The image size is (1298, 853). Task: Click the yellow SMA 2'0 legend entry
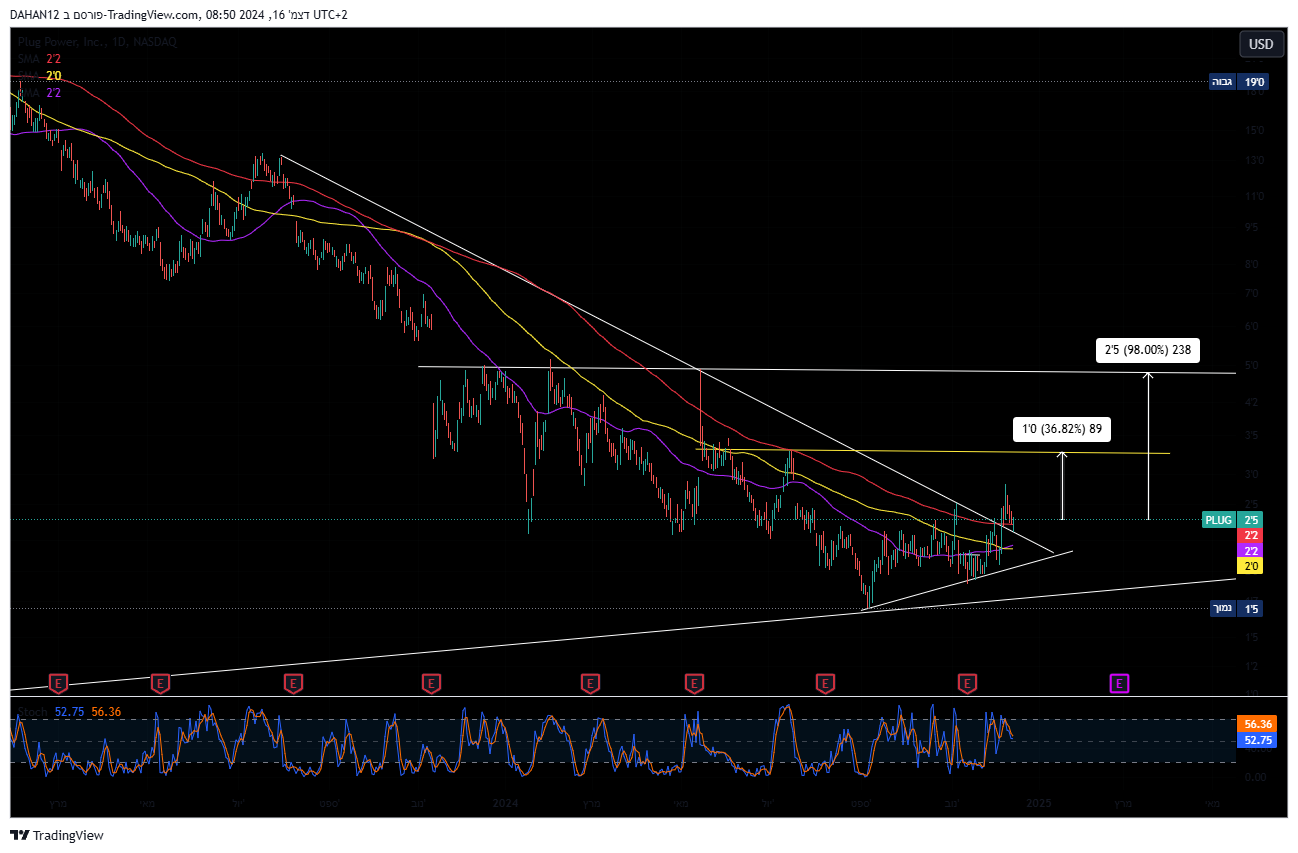(39, 76)
